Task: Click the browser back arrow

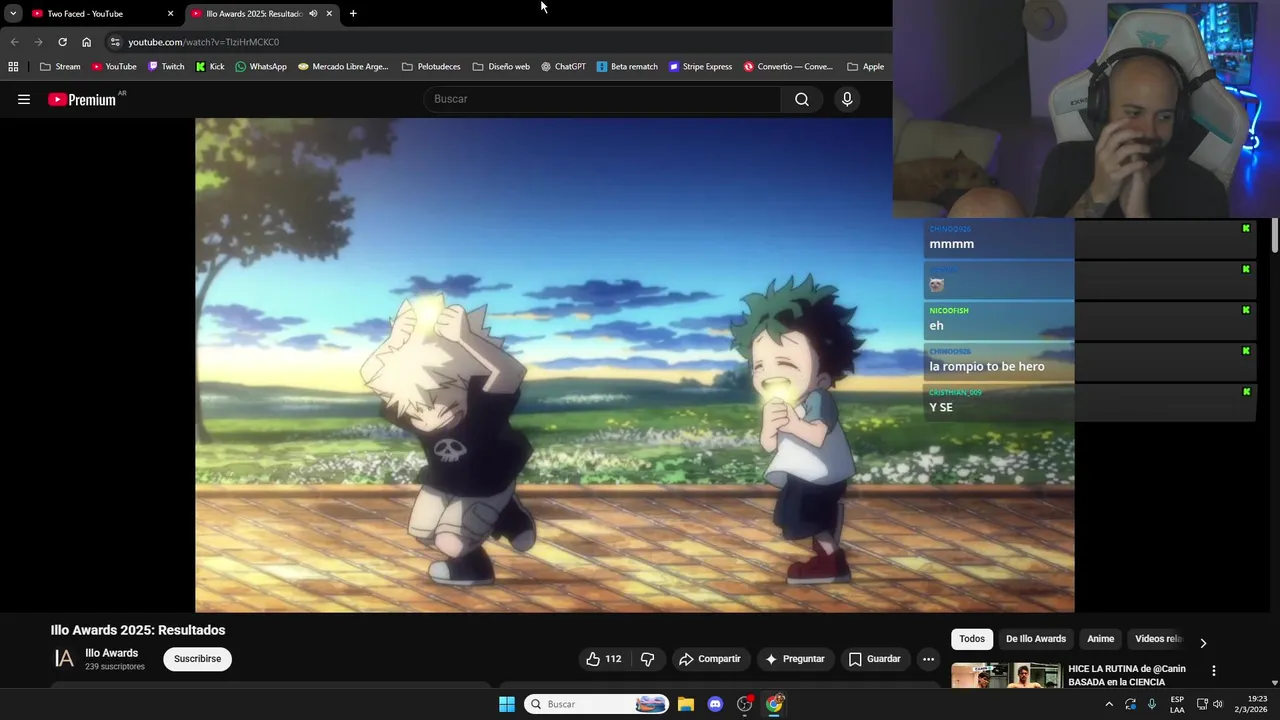Action: [14, 42]
